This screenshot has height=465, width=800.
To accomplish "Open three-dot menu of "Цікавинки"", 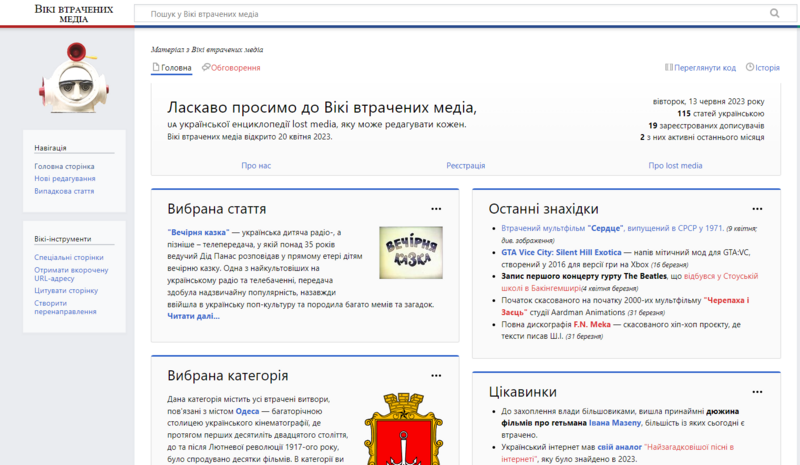I will click(757, 392).
